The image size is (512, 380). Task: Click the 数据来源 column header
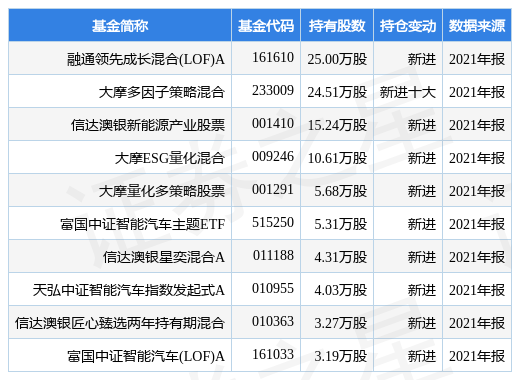pos(477,26)
